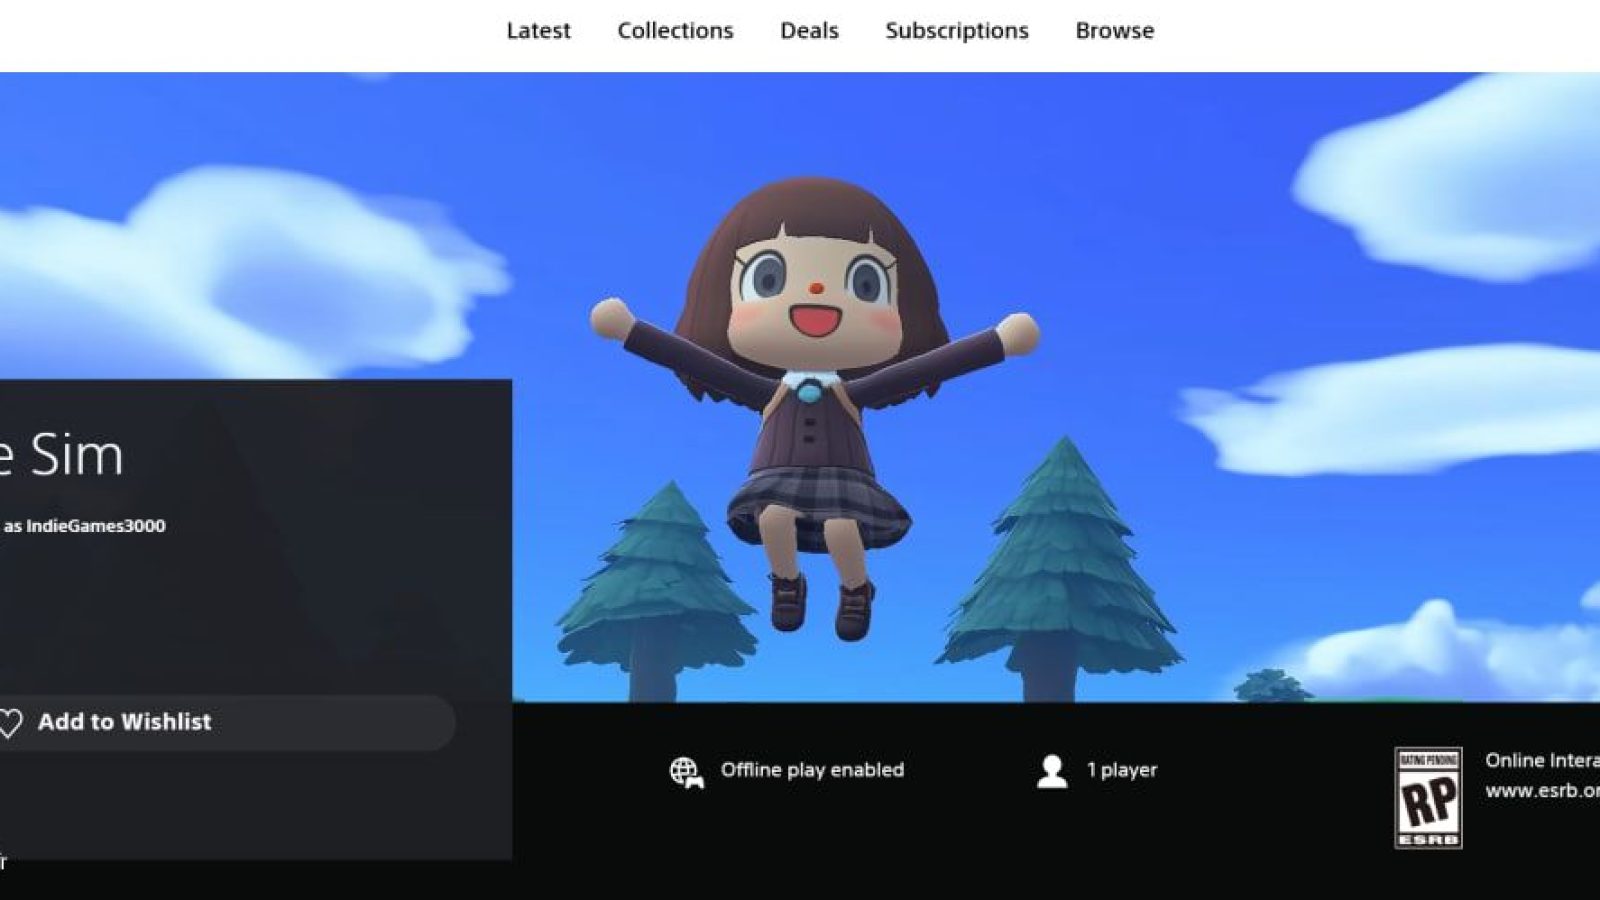
Task: Open the www.esrb.org link
Action: pyautogui.click(x=1542, y=791)
